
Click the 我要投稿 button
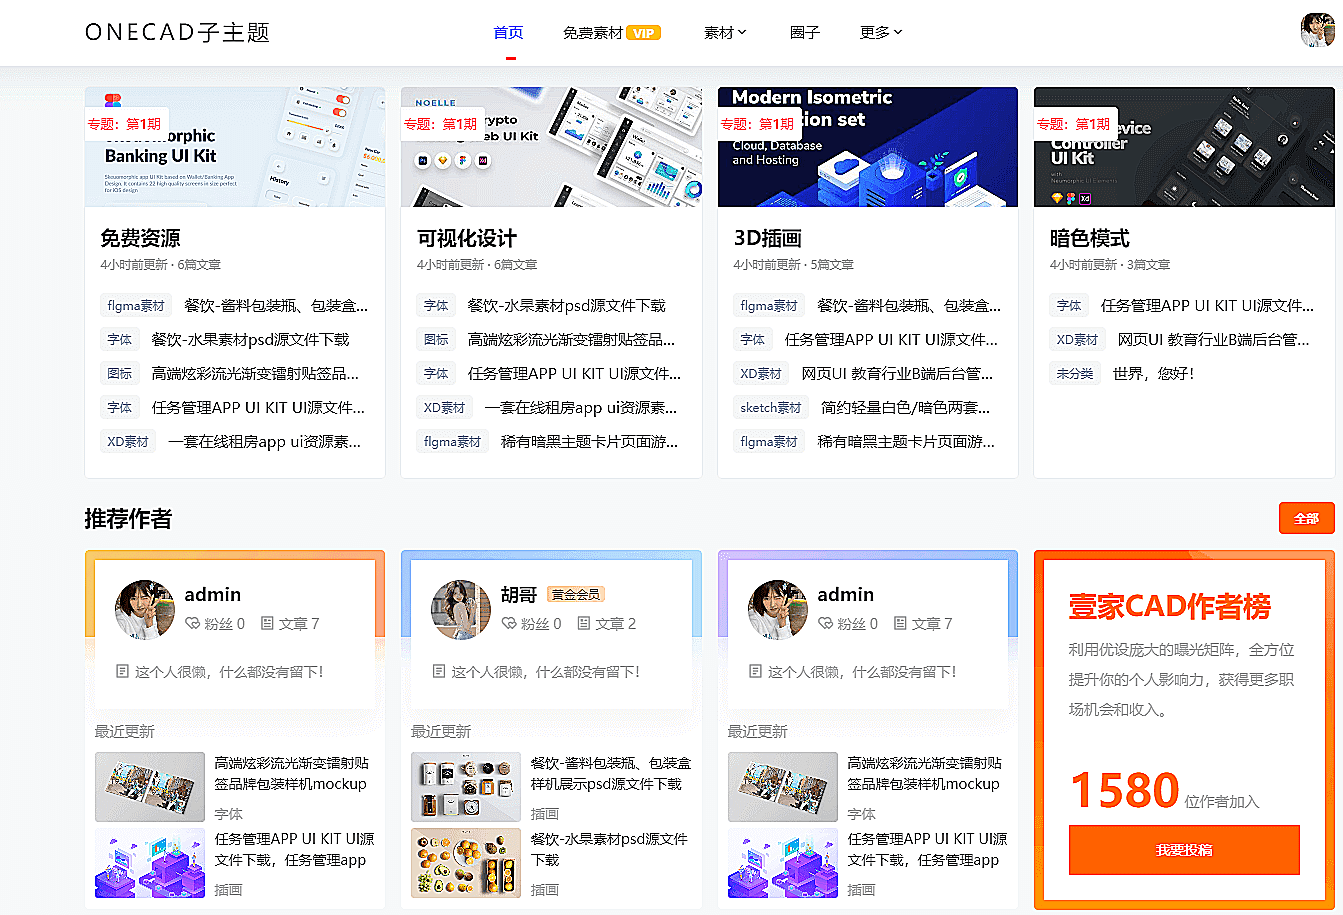(x=1184, y=850)
